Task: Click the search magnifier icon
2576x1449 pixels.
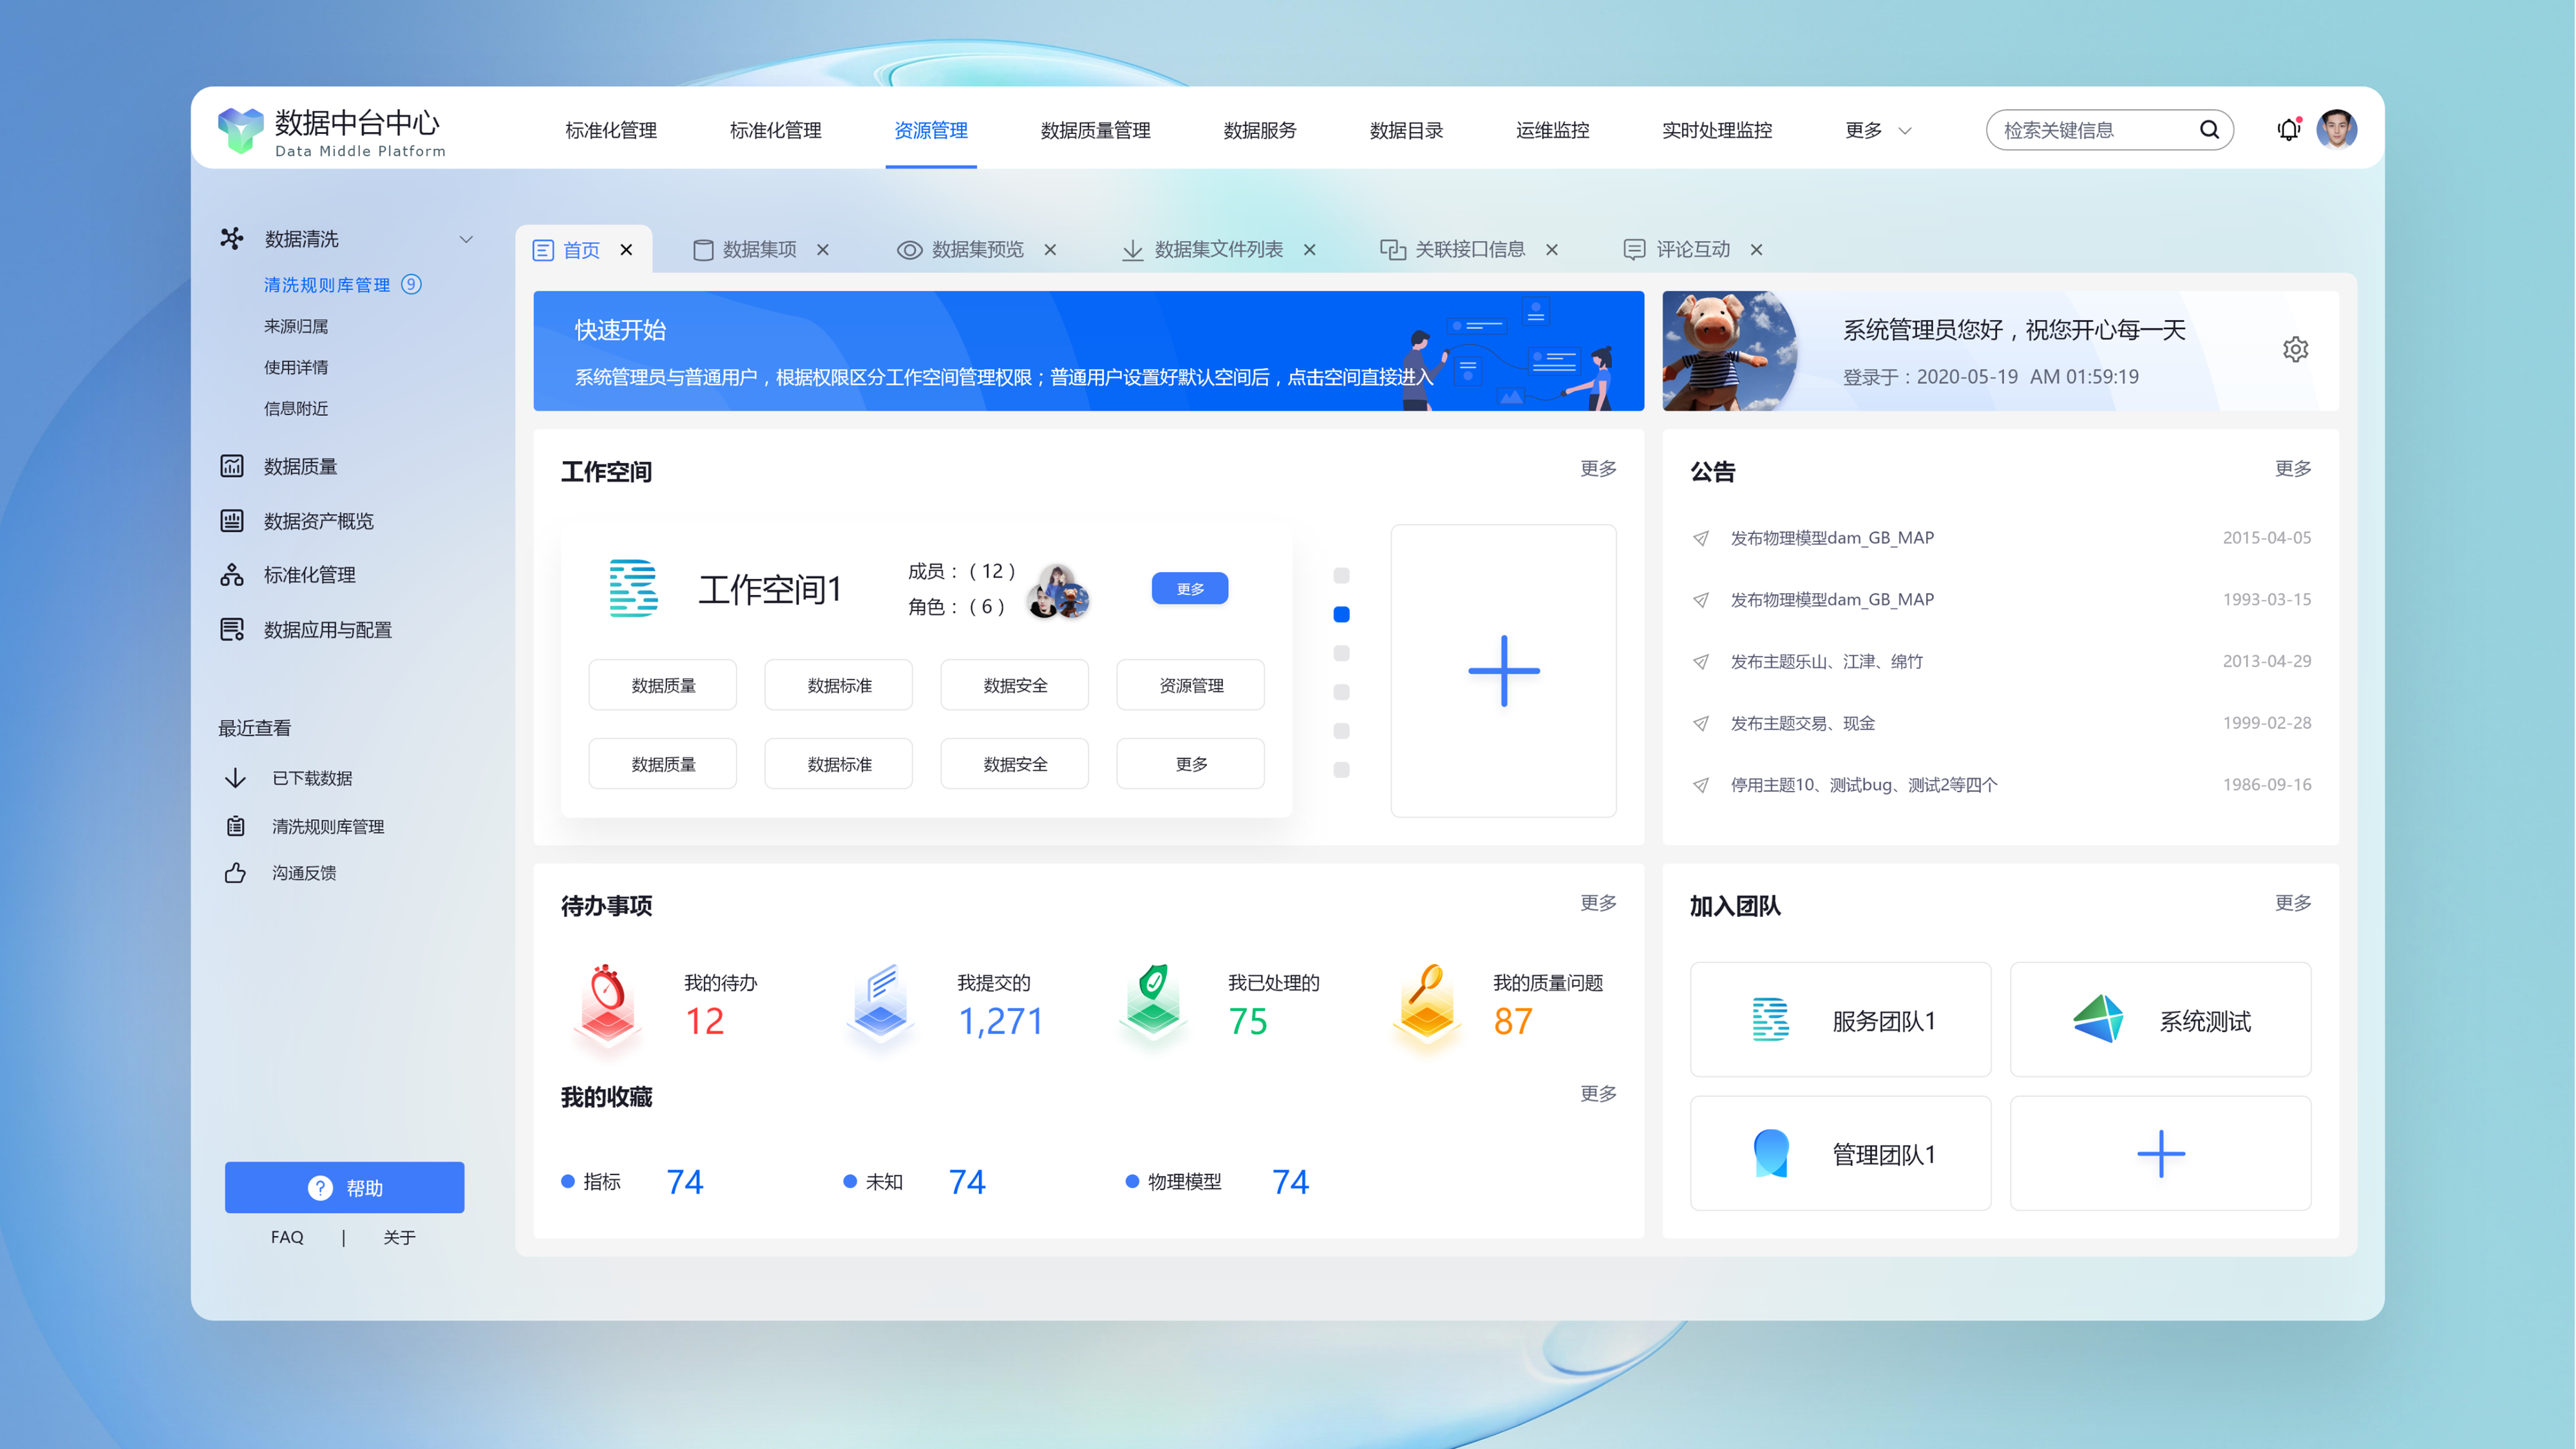Action: click(2209, 130)
